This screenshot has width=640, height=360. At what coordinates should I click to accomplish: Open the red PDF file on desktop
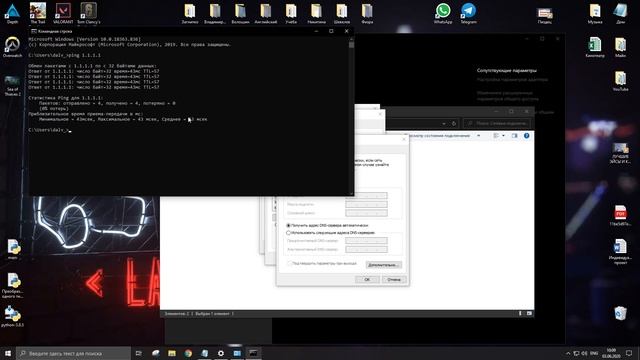pyautogui.click(x=620, y=216)
